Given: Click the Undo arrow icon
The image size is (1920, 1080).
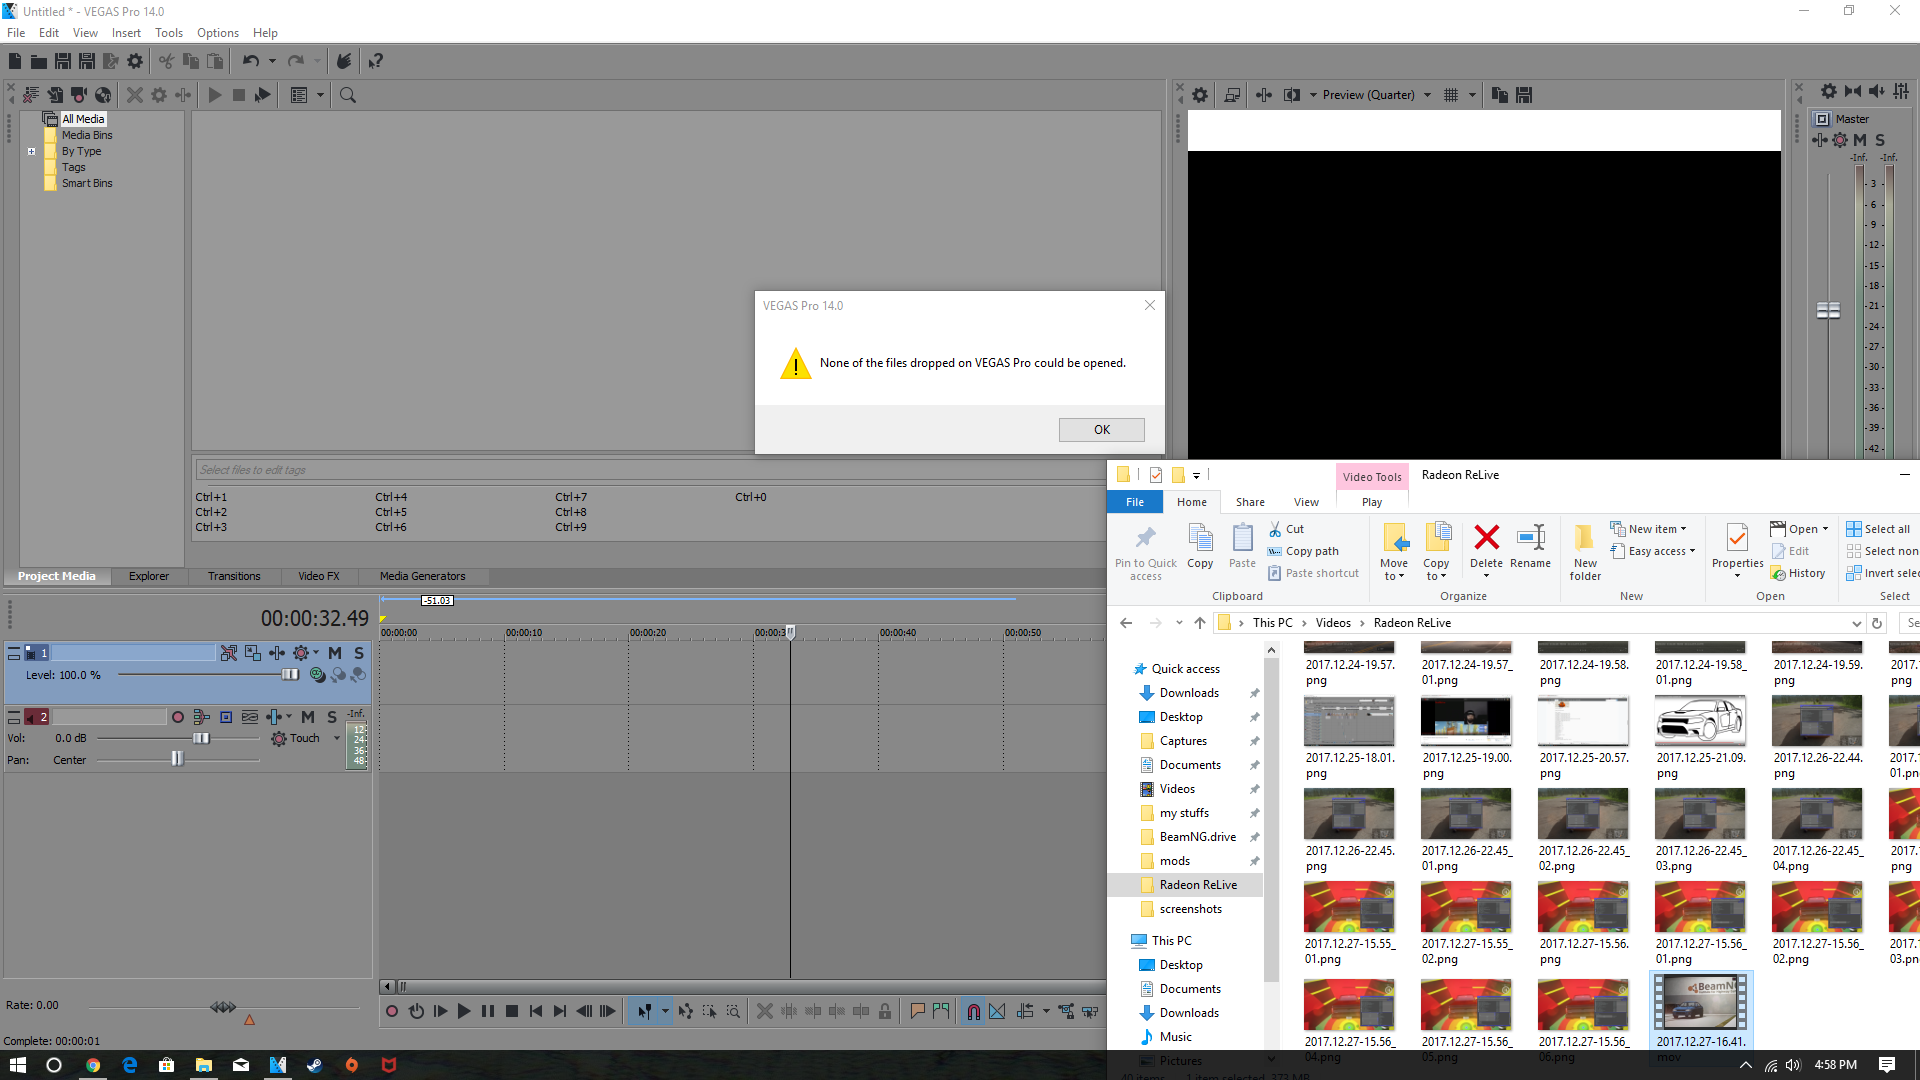Looking at the screenshot, I should pos(250,61).
